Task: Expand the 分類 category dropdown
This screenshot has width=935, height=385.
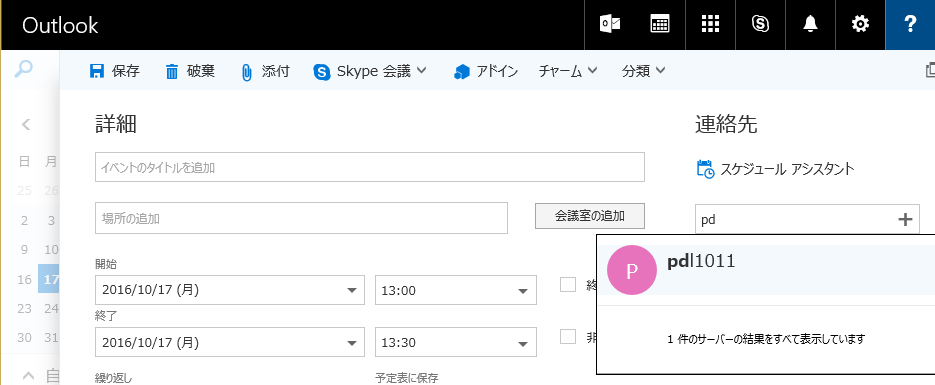Action: [643, 72]
